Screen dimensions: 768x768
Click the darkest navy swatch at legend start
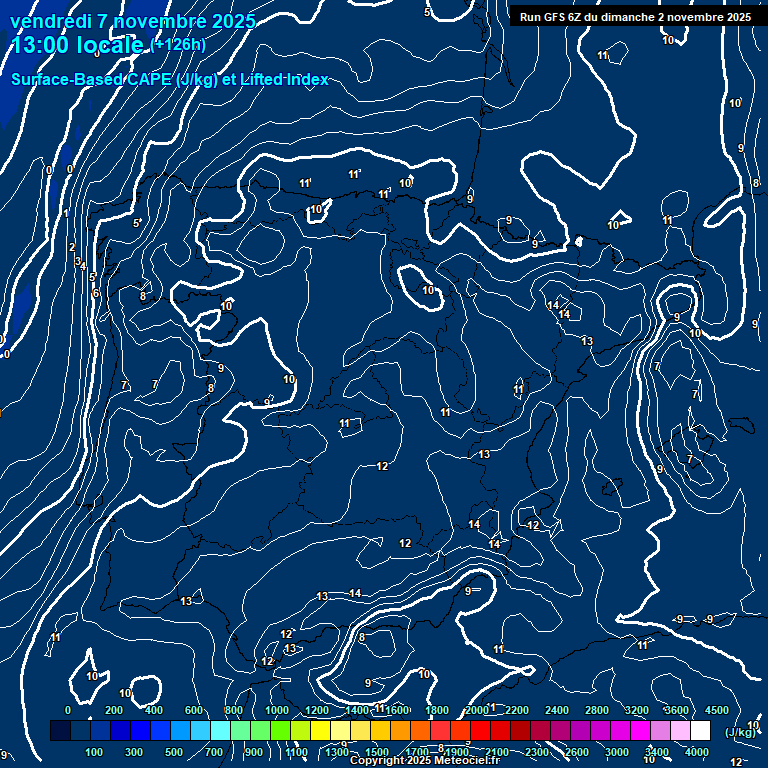pos(60,731)
